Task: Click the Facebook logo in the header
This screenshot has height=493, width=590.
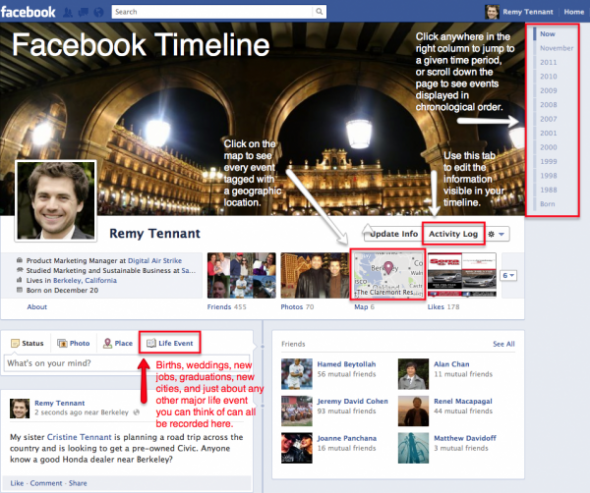Action: pyautogui.click(x=28, y=12)
